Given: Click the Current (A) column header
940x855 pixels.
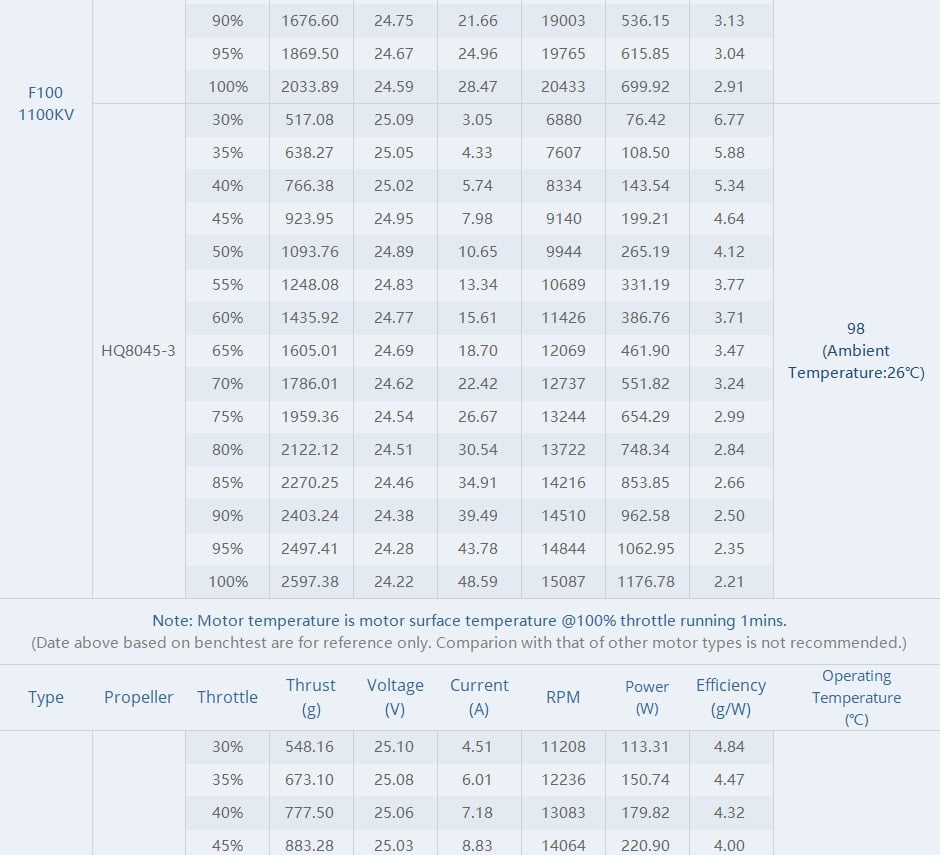Looking at the screenshot, I should coord(479,697).
